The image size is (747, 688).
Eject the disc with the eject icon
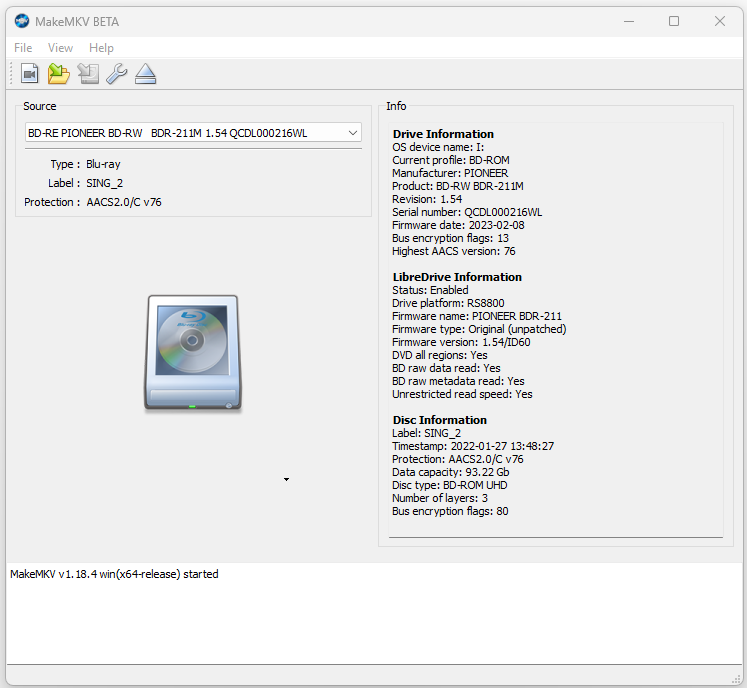[x=145, y=74]
